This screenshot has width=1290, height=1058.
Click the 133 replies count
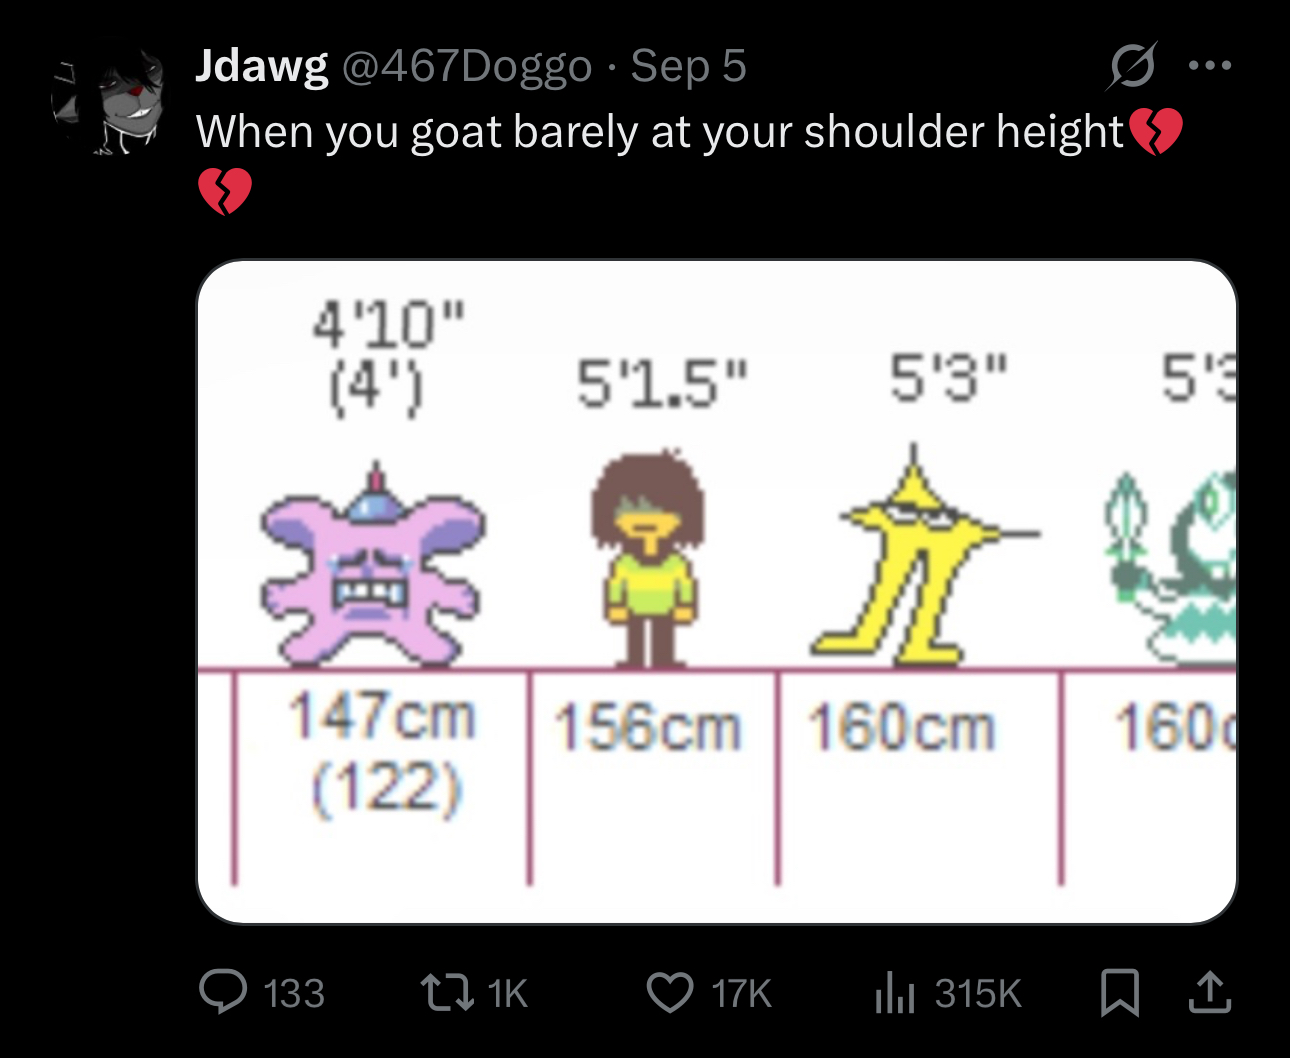coord(294,993)
